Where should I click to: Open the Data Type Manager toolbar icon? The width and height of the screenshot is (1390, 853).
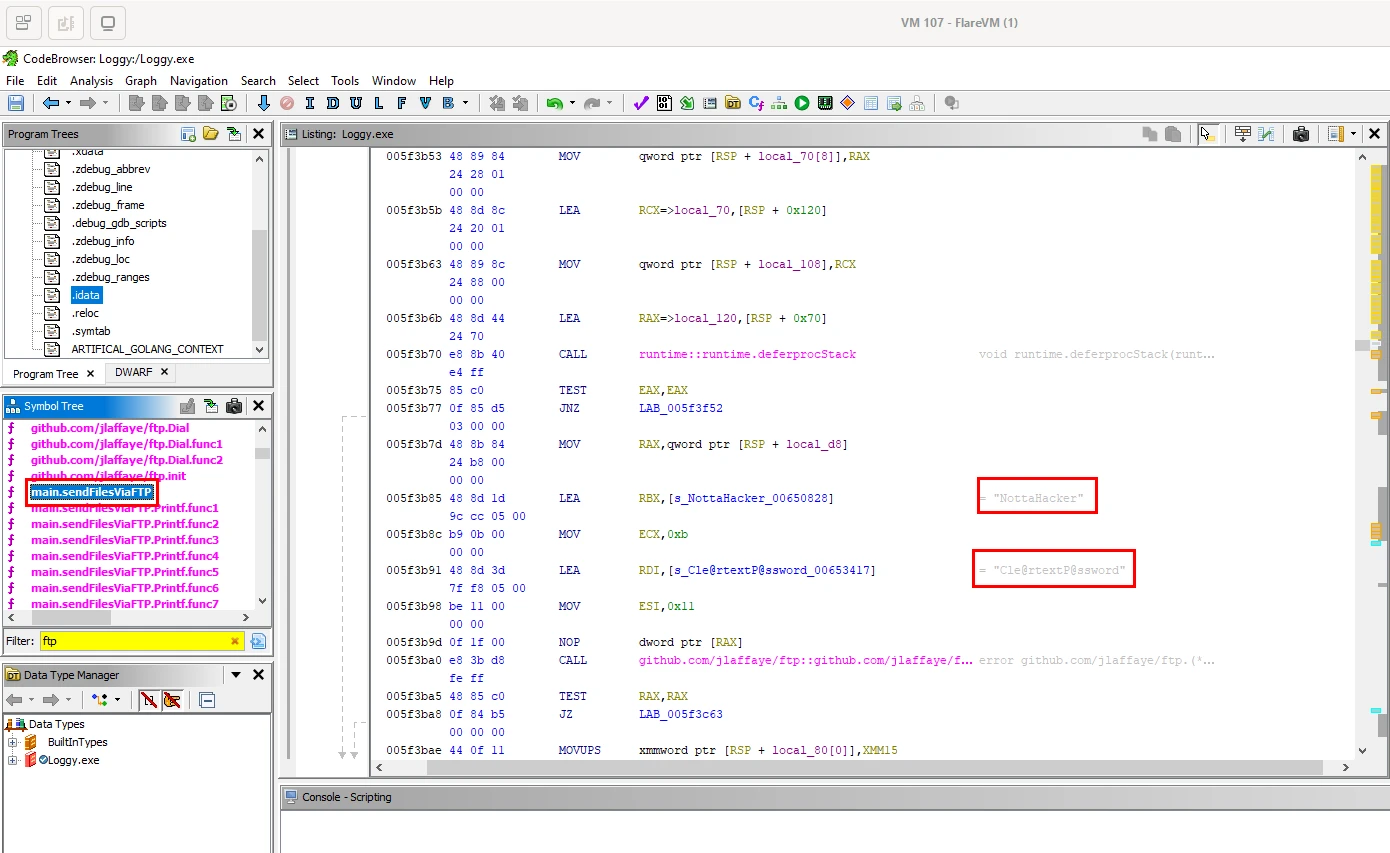(733, 103)
